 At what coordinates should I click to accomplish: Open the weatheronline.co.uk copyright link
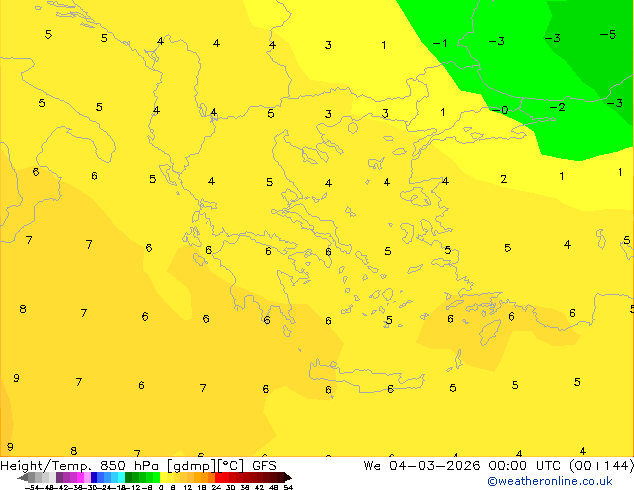(549, 481)
